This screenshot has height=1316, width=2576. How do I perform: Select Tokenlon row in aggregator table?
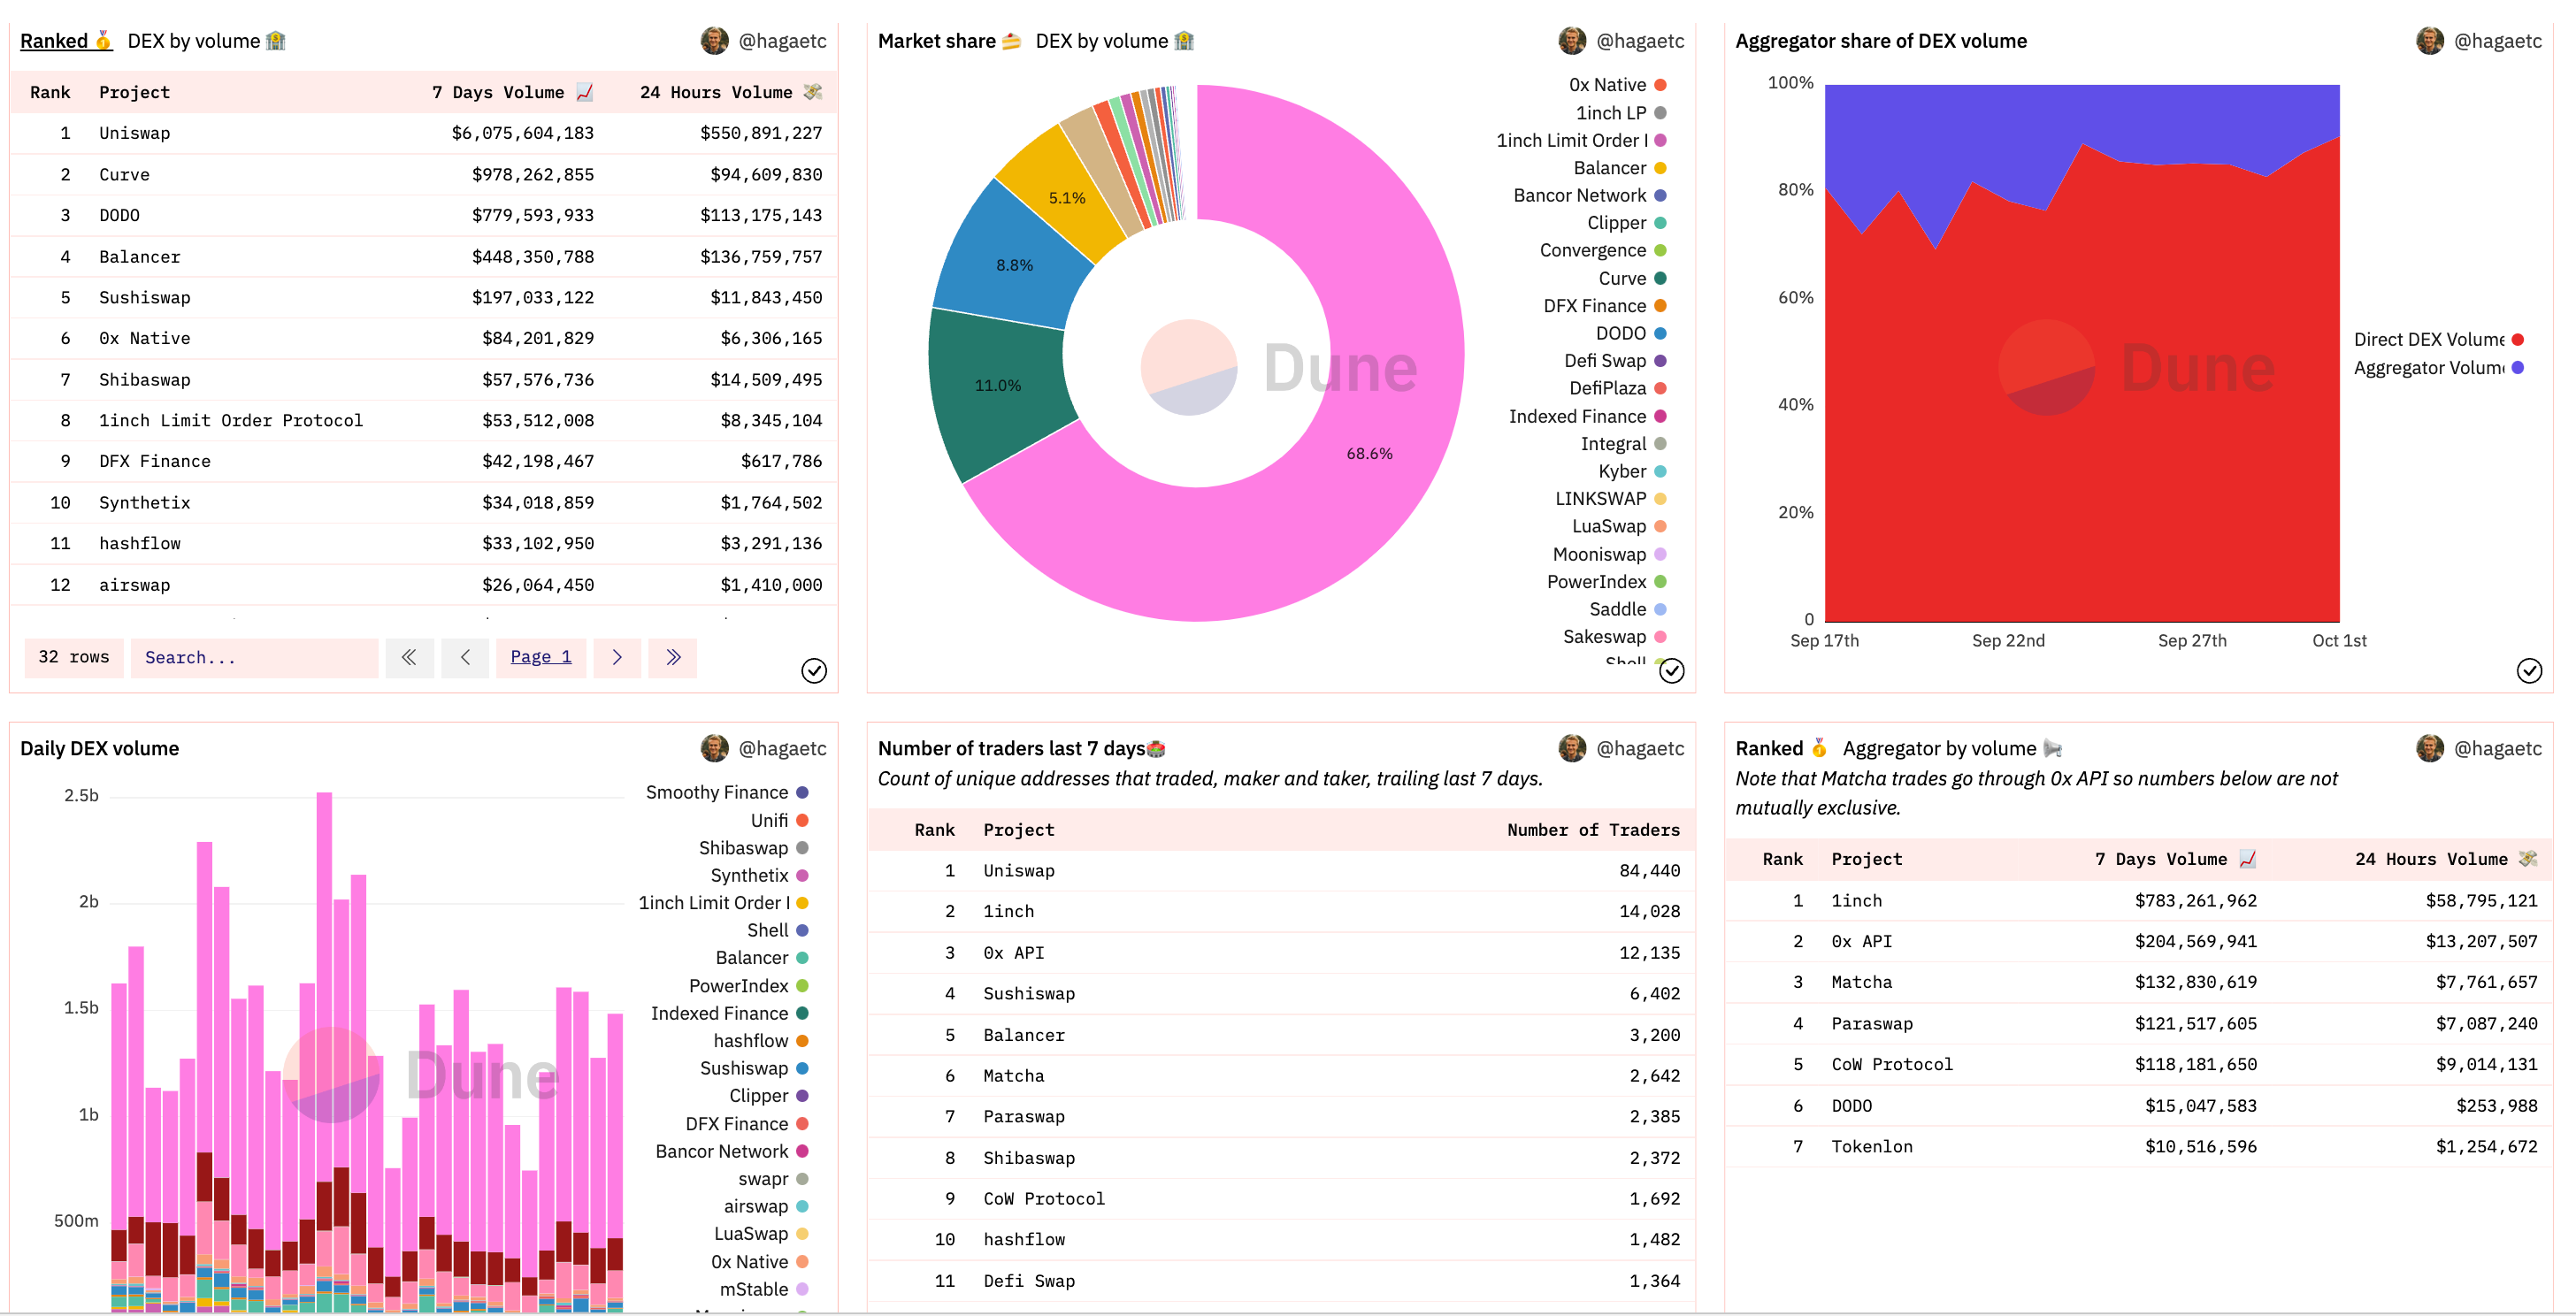click(2139, 1147)
